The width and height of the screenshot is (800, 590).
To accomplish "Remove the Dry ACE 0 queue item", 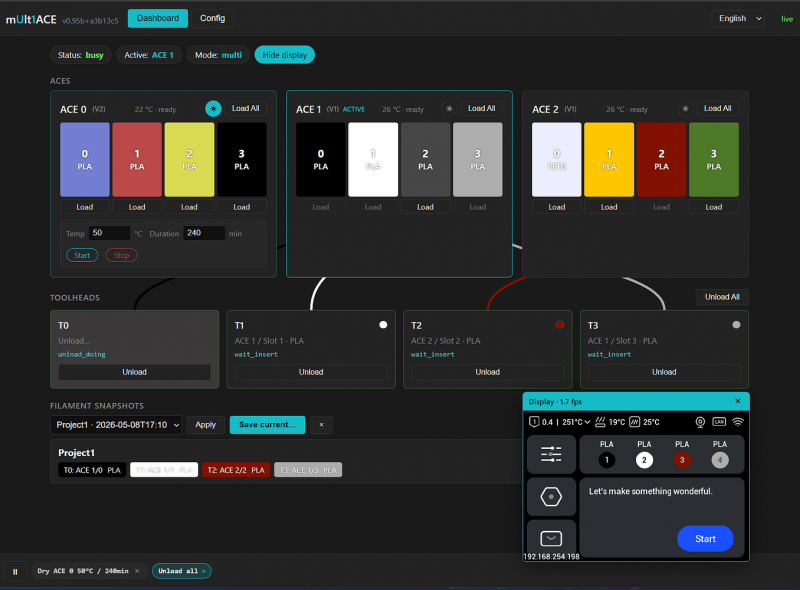I will (x=137, y=571).
